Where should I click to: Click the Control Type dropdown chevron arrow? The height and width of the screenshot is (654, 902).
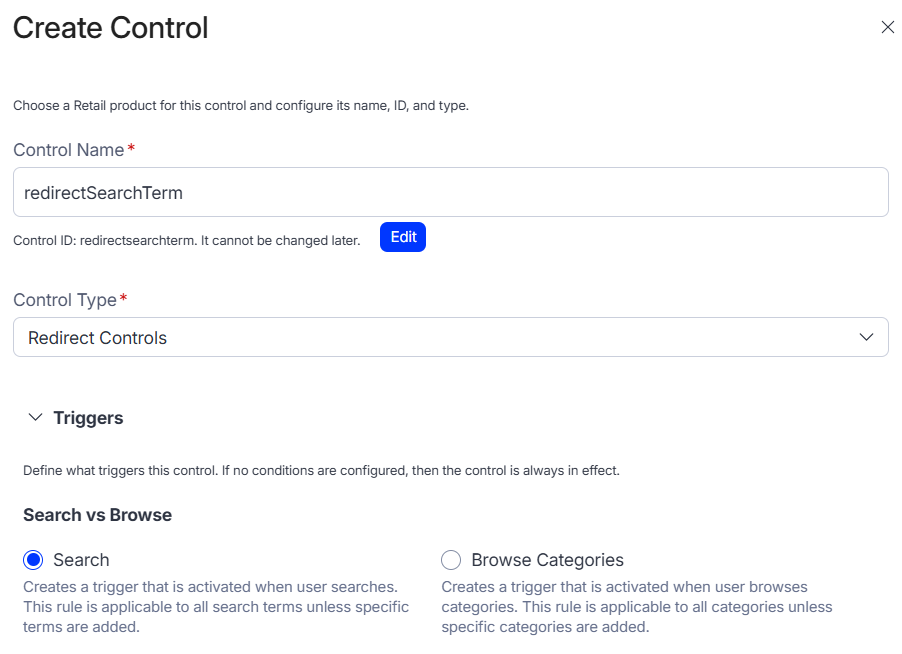pyautogui.click(x=867, y=338)
